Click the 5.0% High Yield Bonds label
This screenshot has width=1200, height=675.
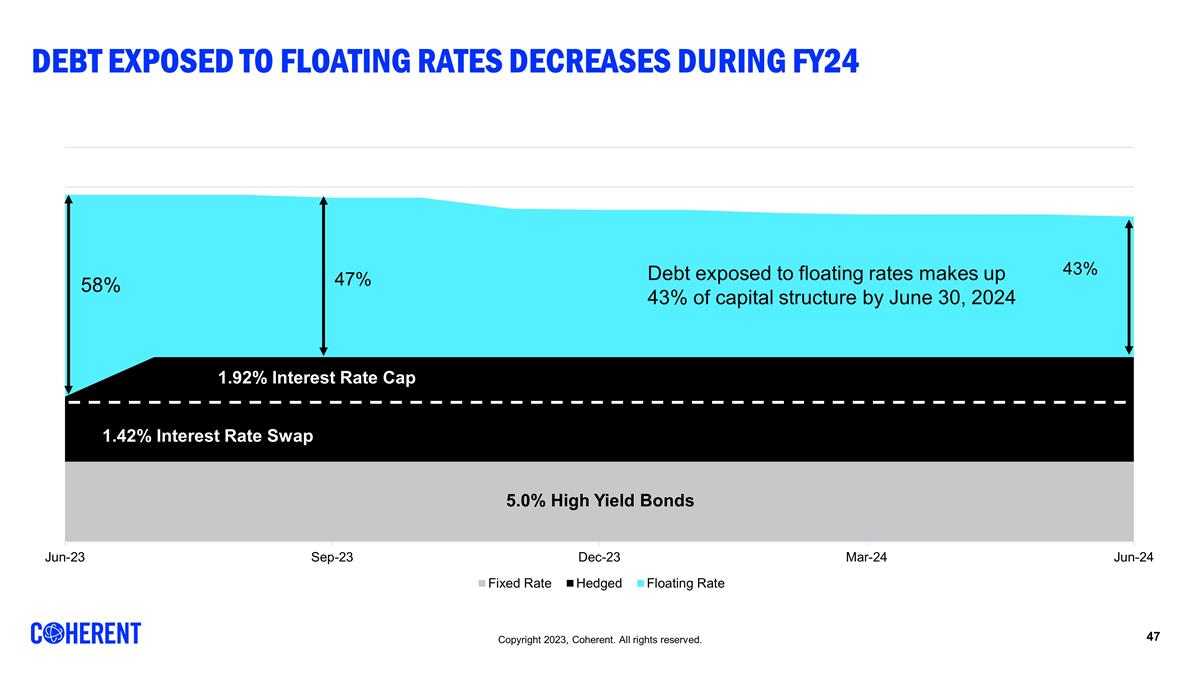pyautogui.click(x=600, y=501)
